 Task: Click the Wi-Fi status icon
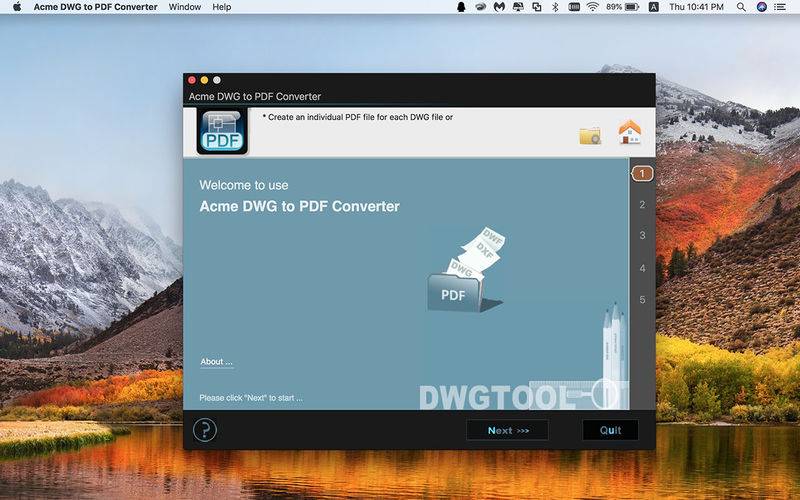(592, 7)
